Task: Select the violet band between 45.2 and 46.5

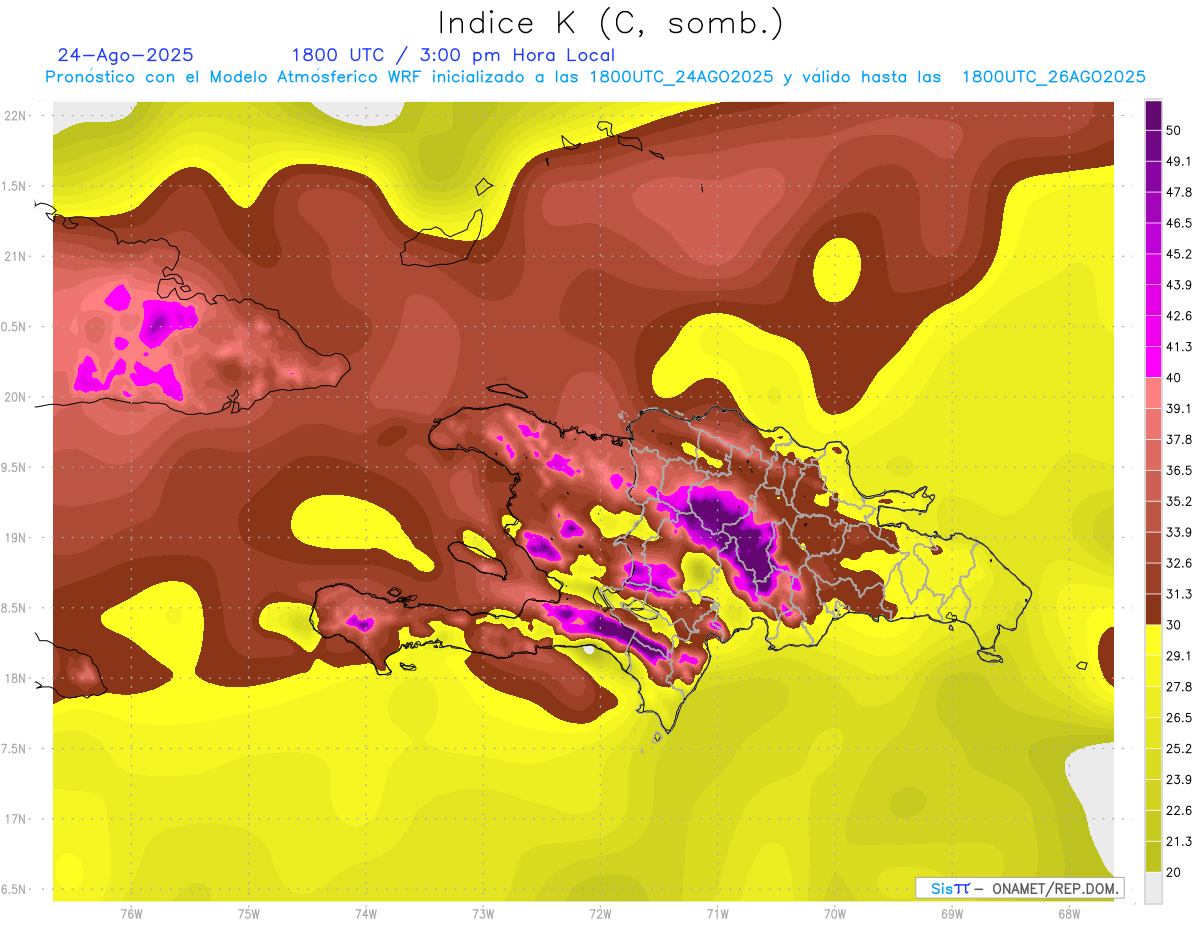Action: tap(1153, 238)
